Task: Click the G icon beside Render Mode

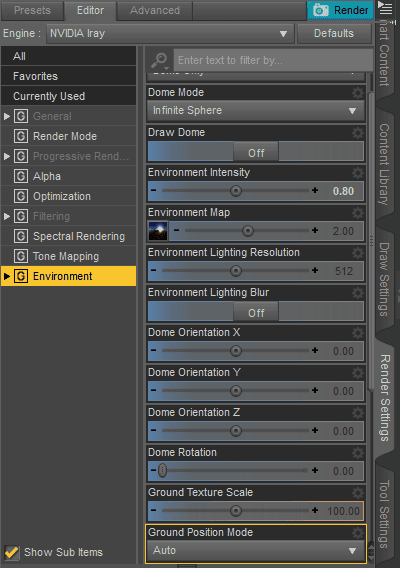Action: [21, 136]
